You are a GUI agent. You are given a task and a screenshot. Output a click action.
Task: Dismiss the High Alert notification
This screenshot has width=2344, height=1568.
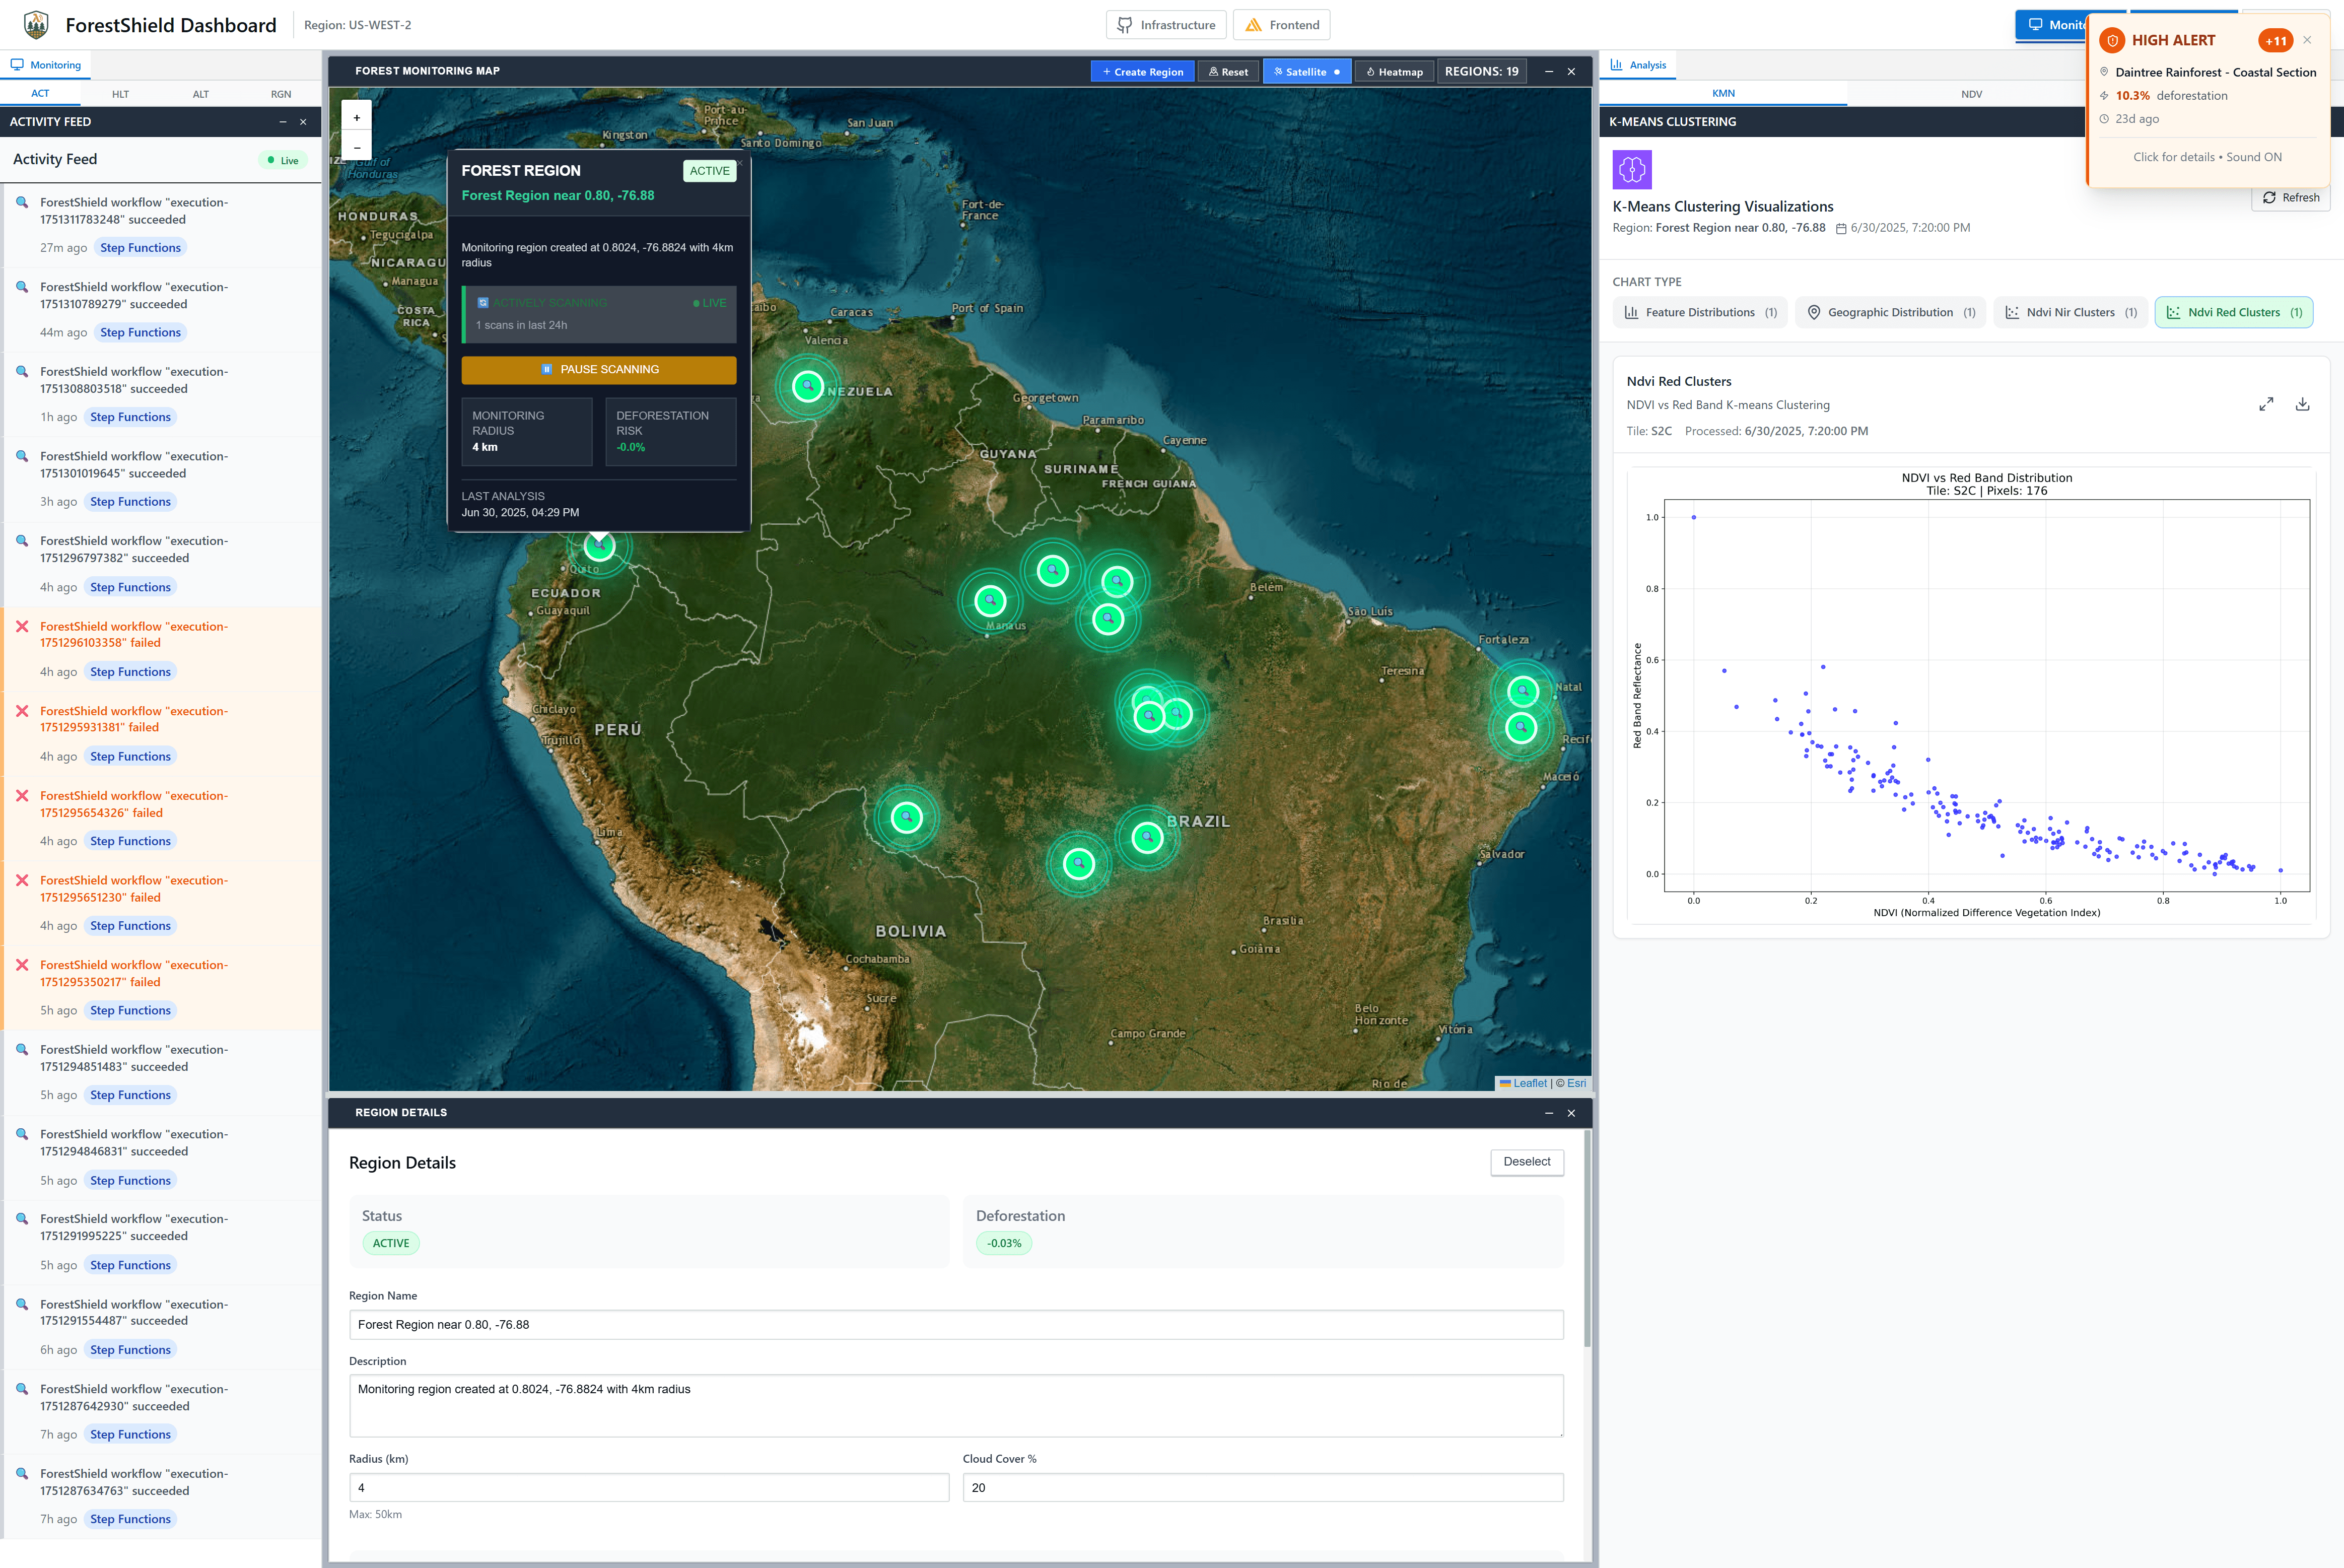(2307, 40)
